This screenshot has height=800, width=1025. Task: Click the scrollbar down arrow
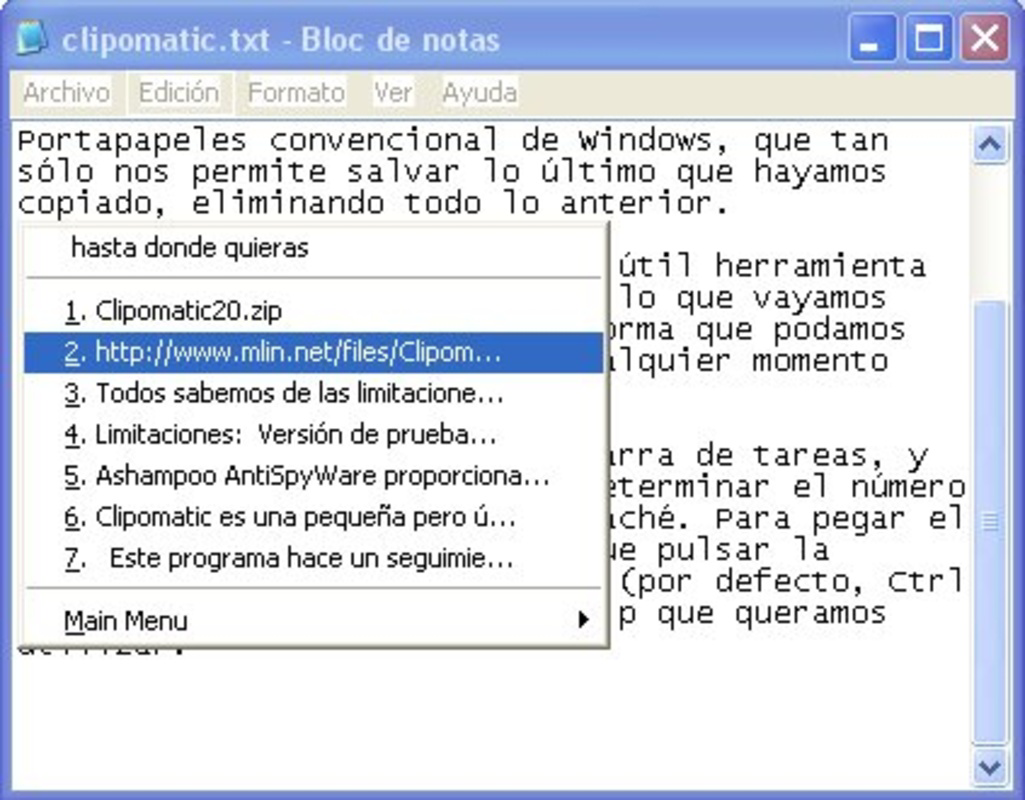tap(989, 765)
